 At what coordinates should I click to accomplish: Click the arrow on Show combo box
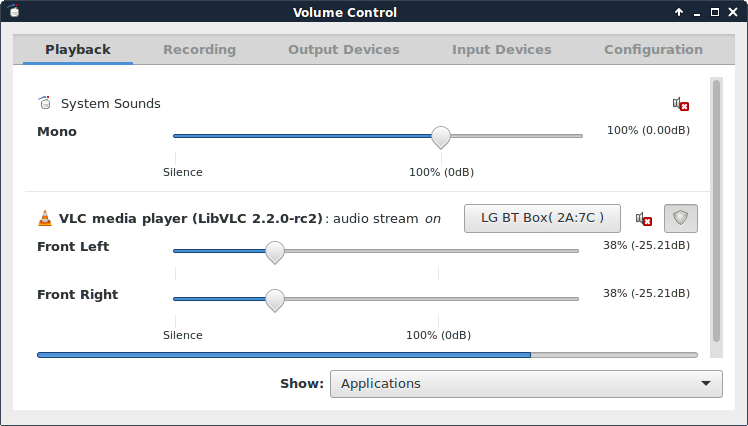pyautogui.click(x=707, y=383)
